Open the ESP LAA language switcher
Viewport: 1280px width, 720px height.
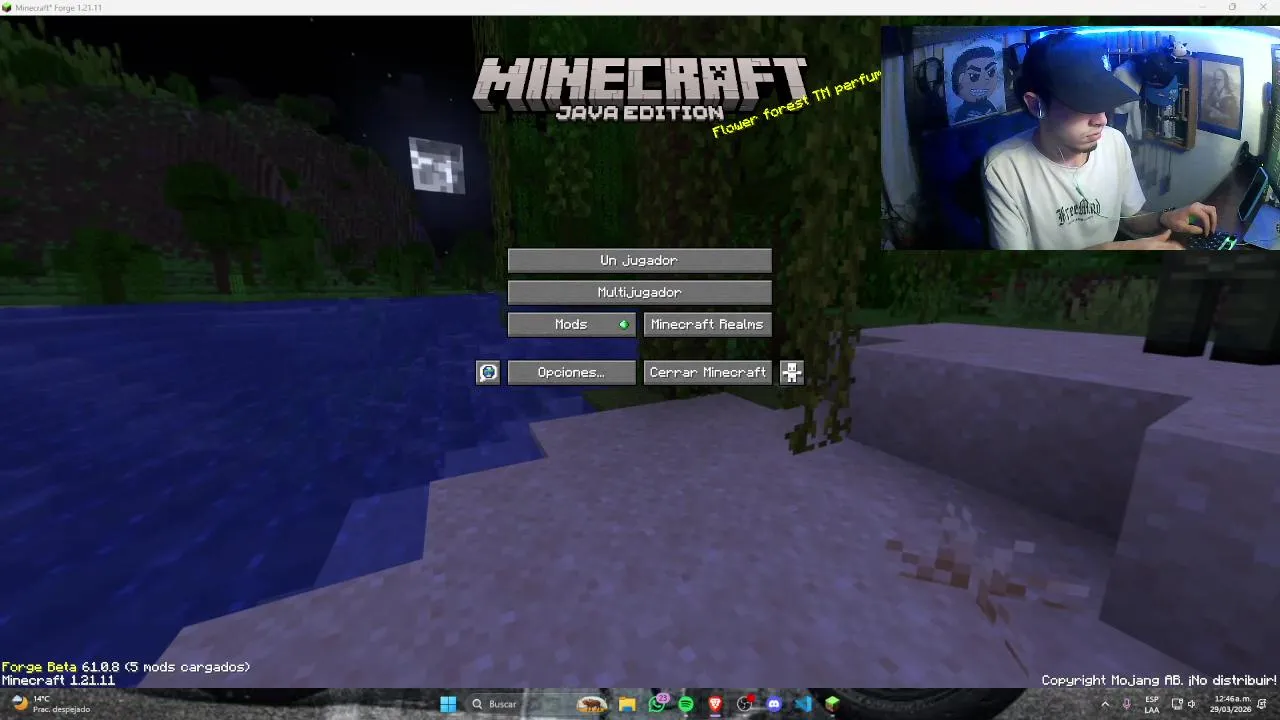click(x=1152, y=704)
